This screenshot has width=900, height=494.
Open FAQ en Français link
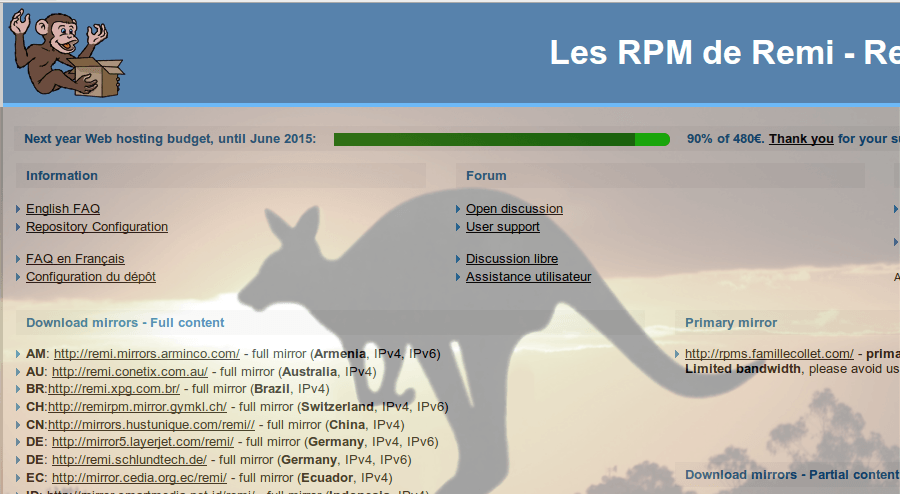point(75,259)
